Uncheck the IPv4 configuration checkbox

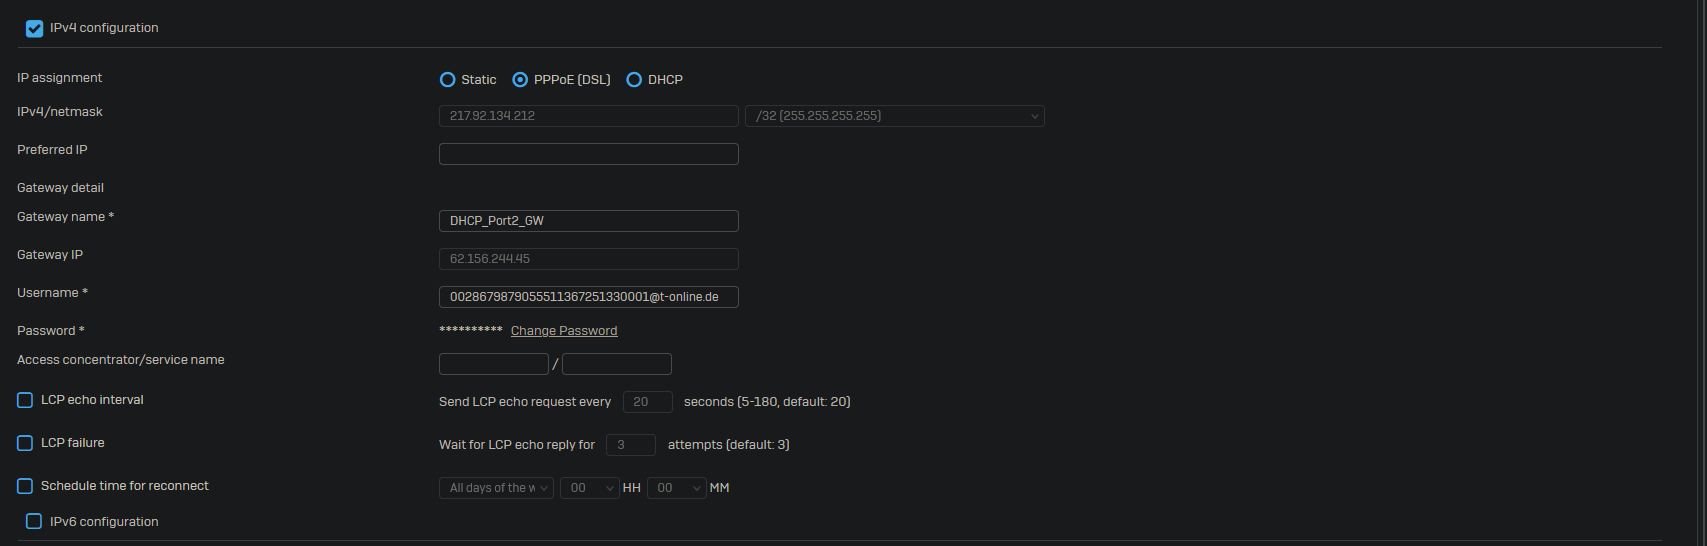click(x=34, y=28)
